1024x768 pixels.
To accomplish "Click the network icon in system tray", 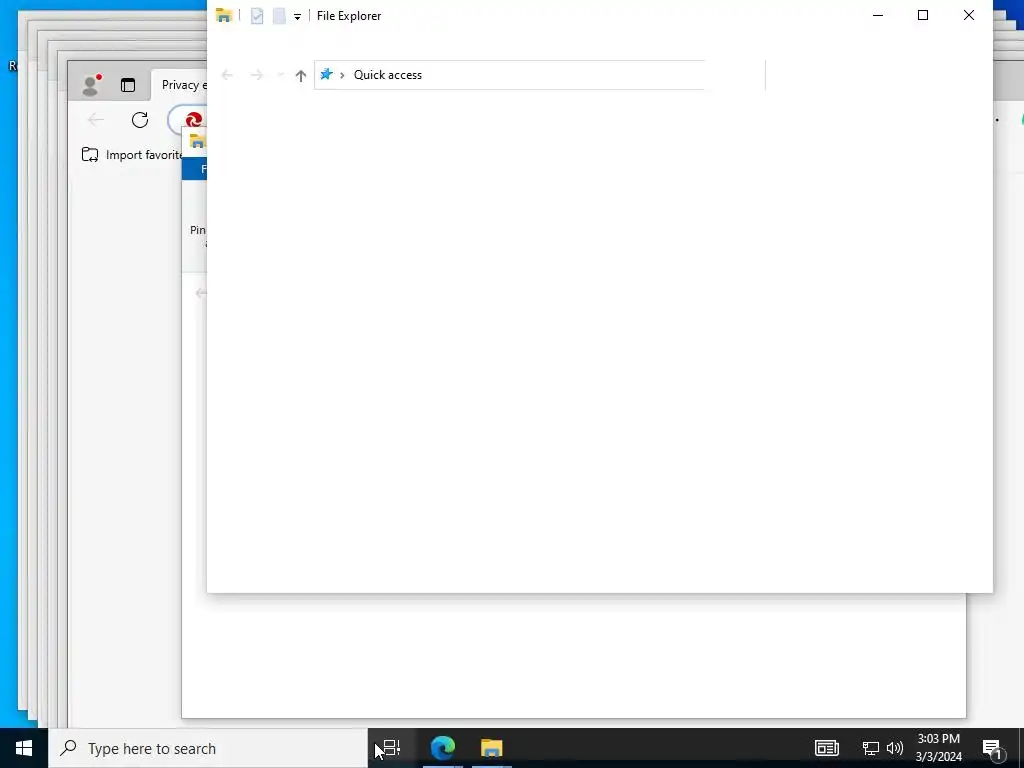I will click(x=871, y=748).
